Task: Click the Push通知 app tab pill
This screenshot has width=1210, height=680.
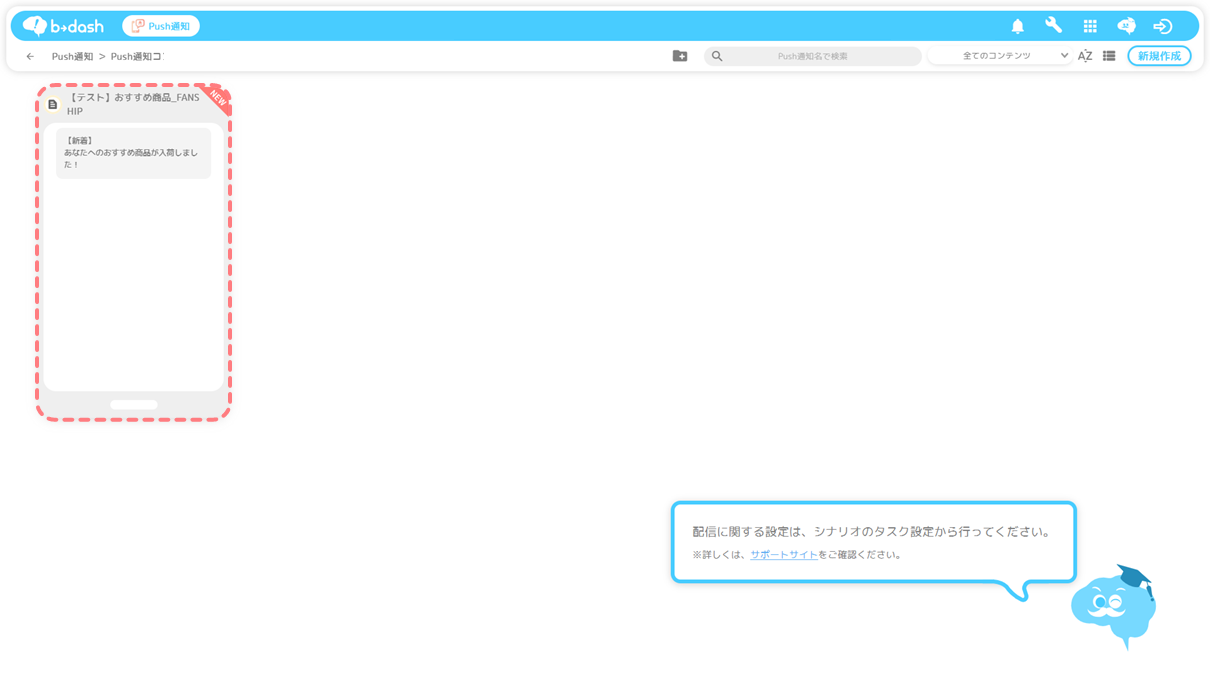Action: coord(161,26)
